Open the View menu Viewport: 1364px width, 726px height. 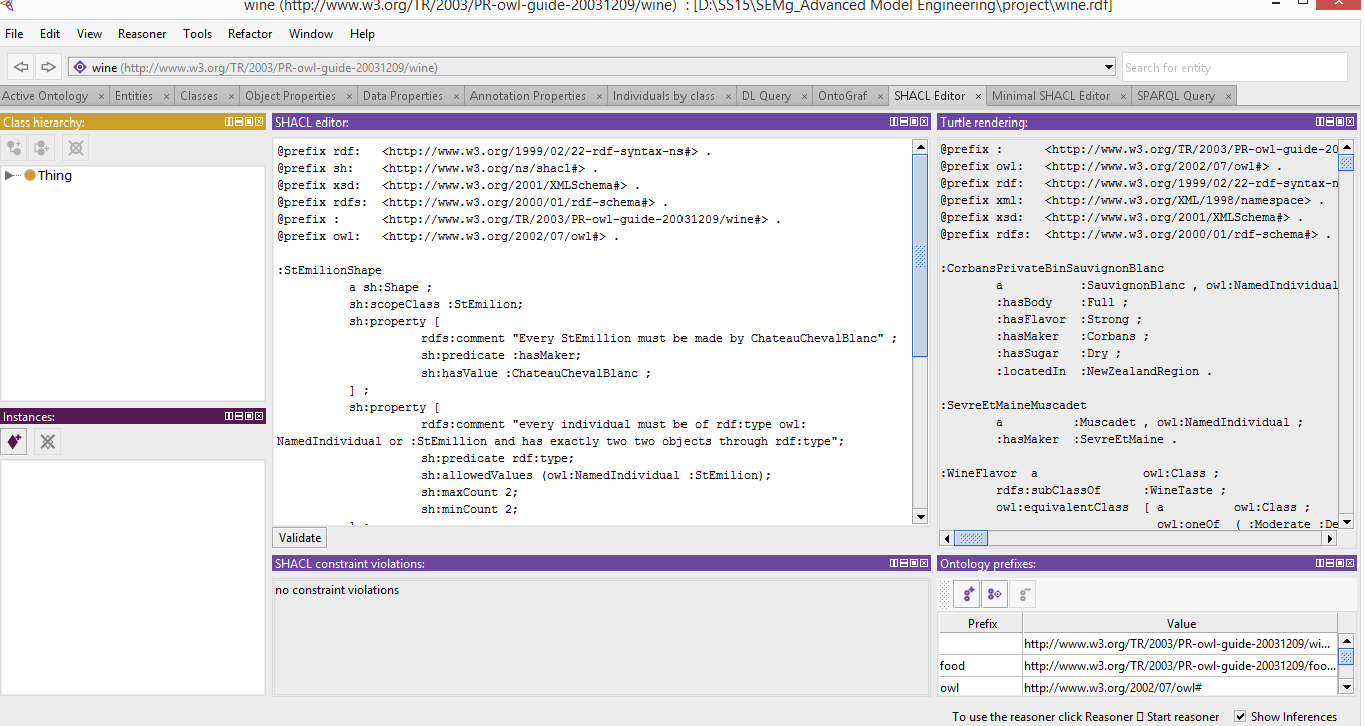[89, 34]
